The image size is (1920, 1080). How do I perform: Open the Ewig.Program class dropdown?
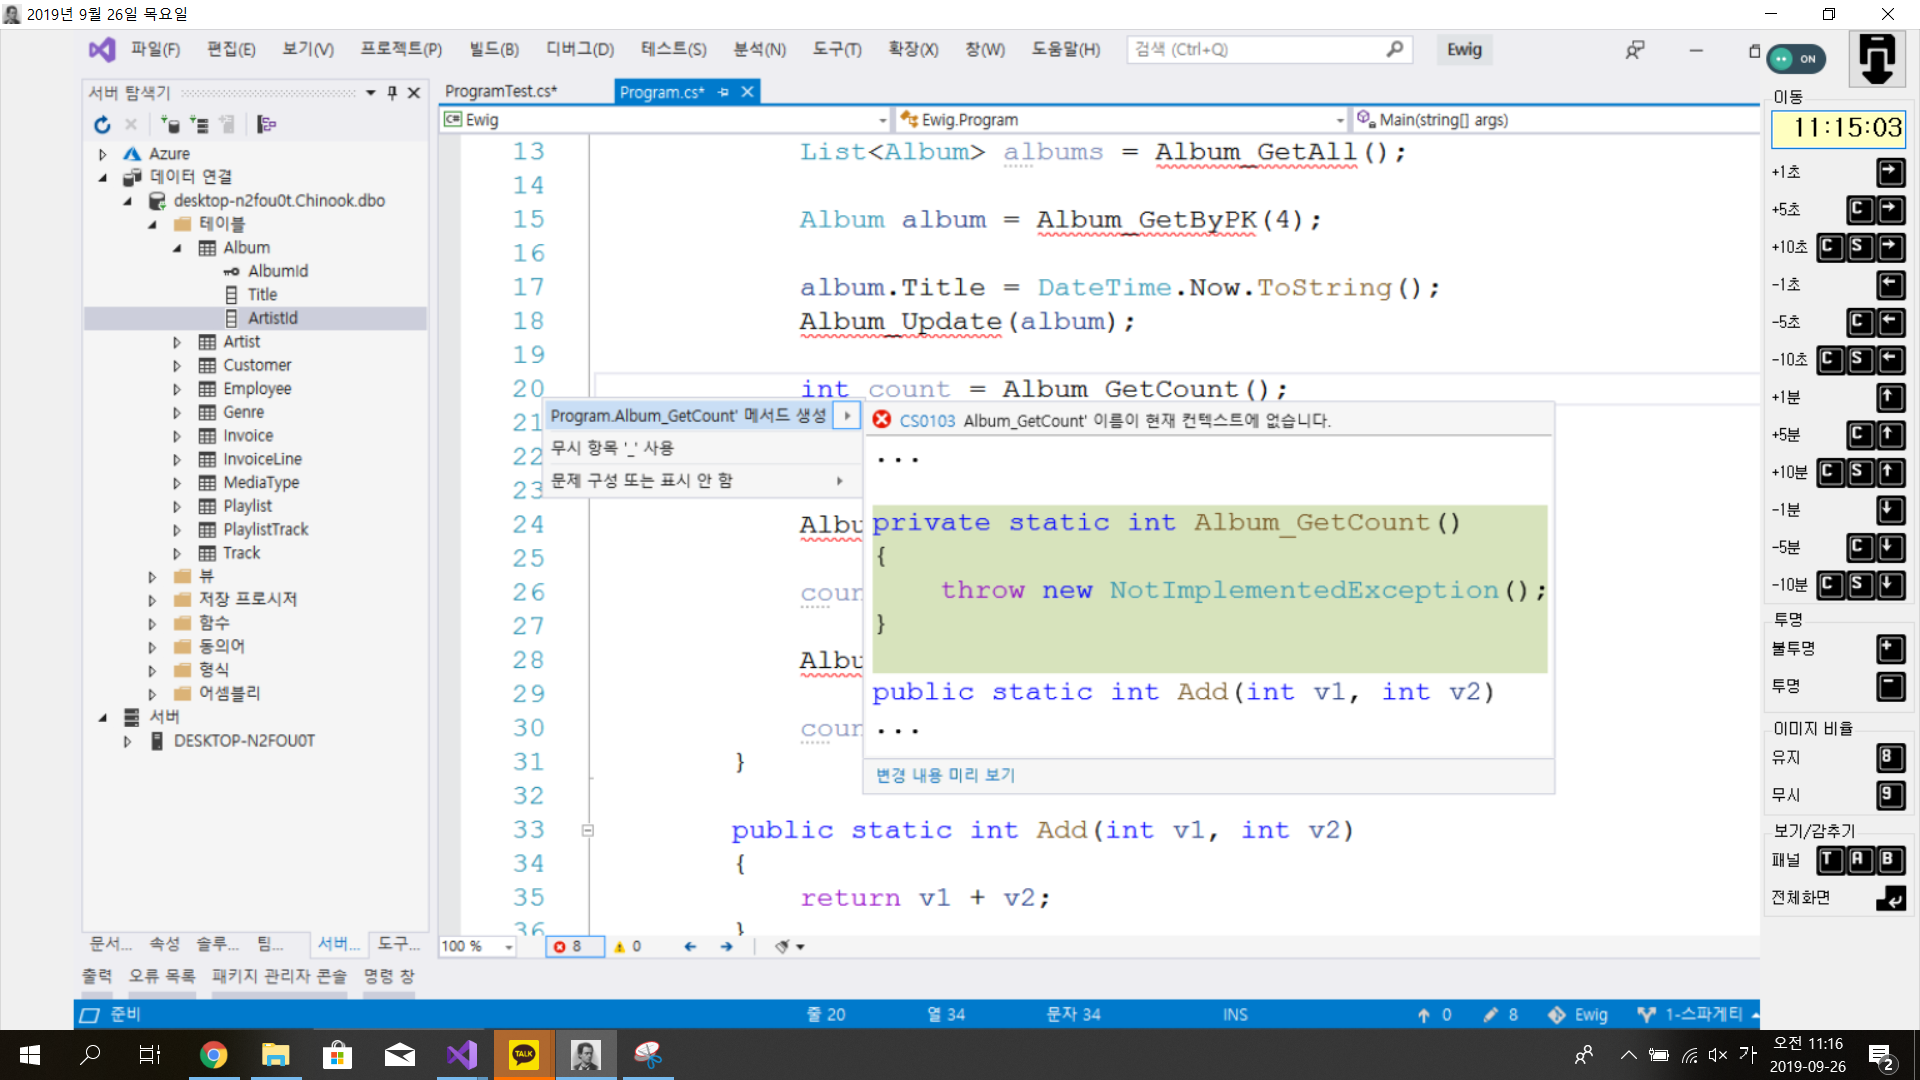coord(1340,120)
